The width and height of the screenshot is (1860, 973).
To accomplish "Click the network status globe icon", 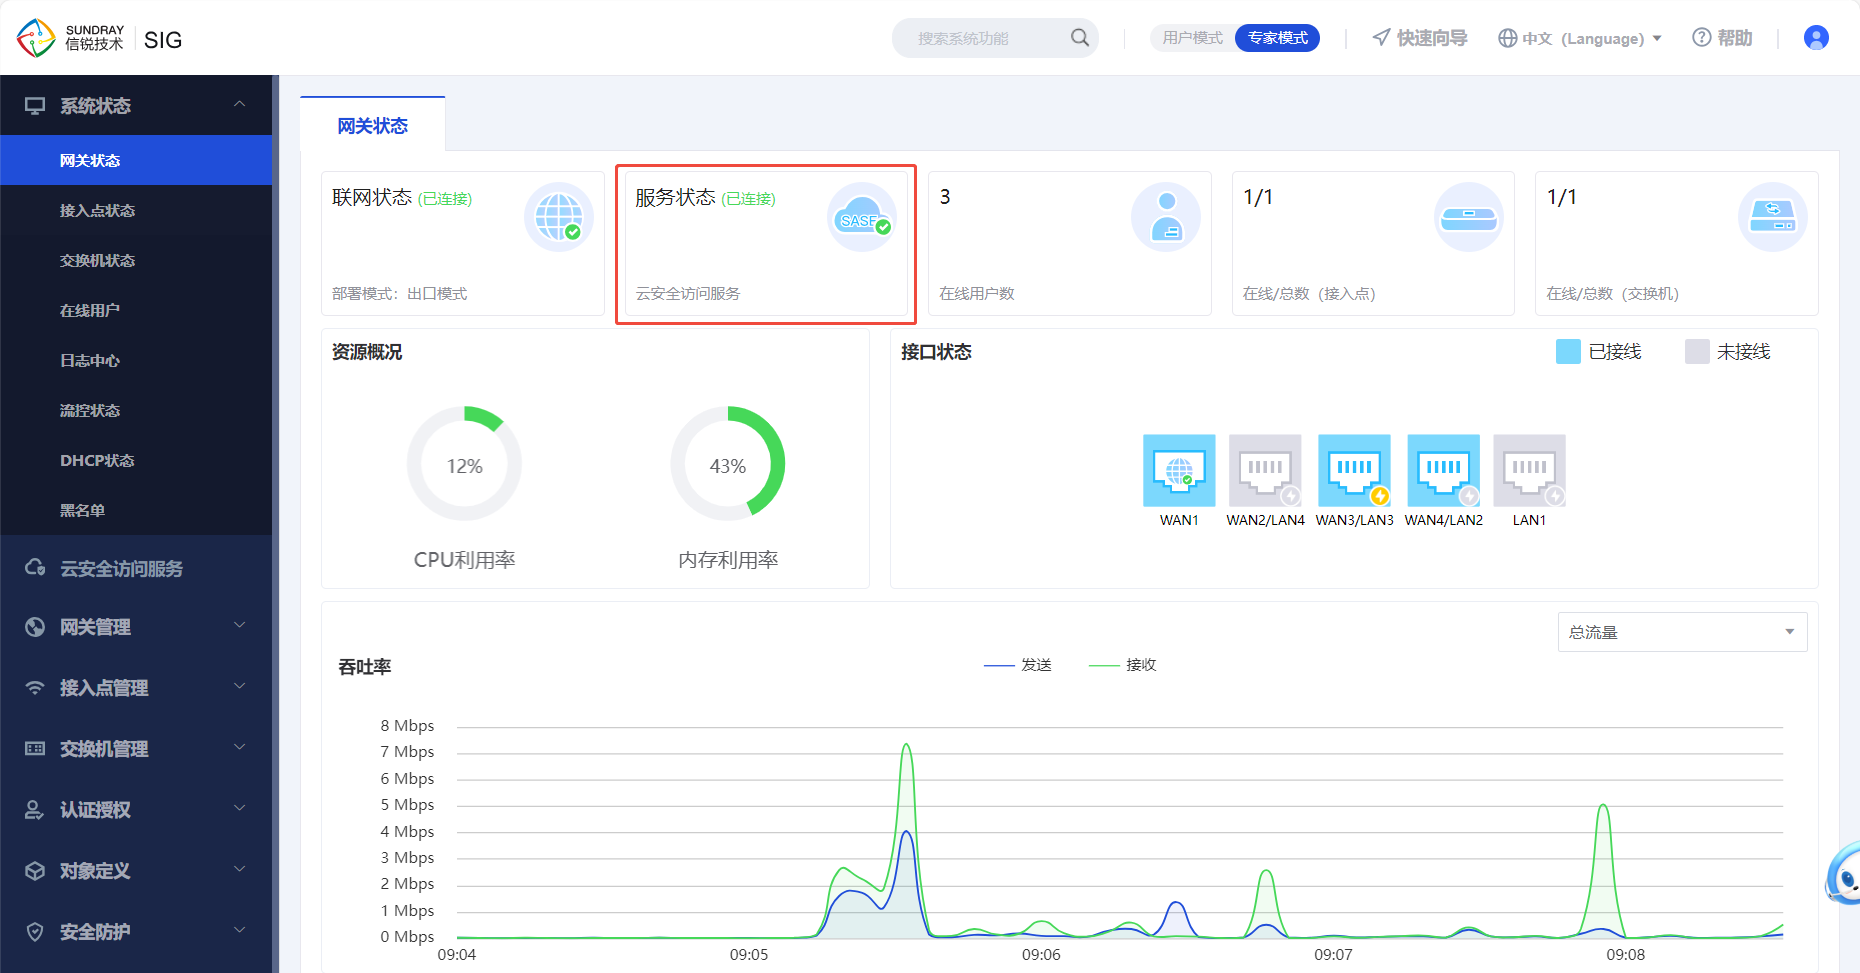I will pyautogui.click(x=559, y=217).
